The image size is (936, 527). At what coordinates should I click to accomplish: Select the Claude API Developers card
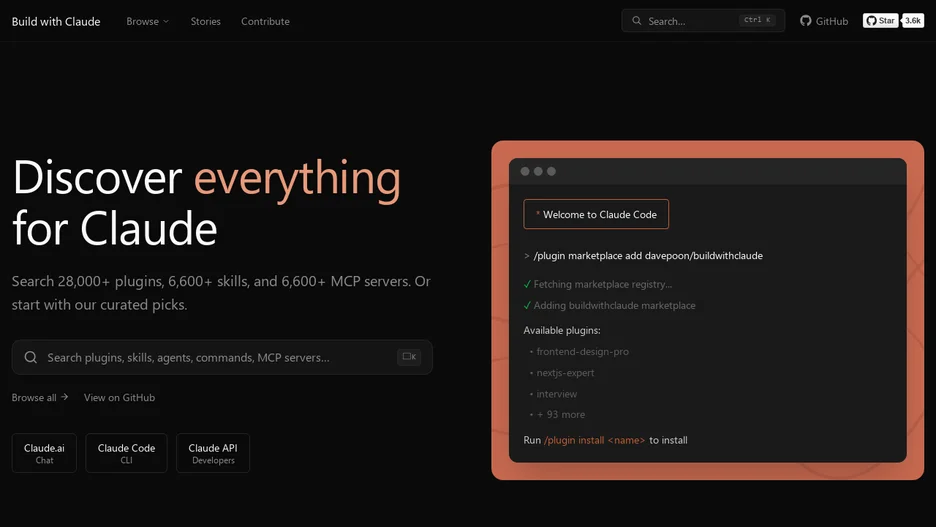coord(213,453)
